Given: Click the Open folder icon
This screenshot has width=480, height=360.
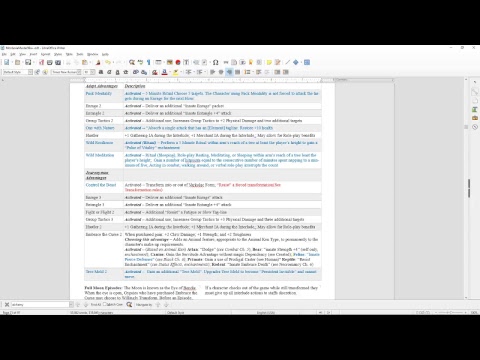Looking at the screenshot, I should [x=17, y=62].
